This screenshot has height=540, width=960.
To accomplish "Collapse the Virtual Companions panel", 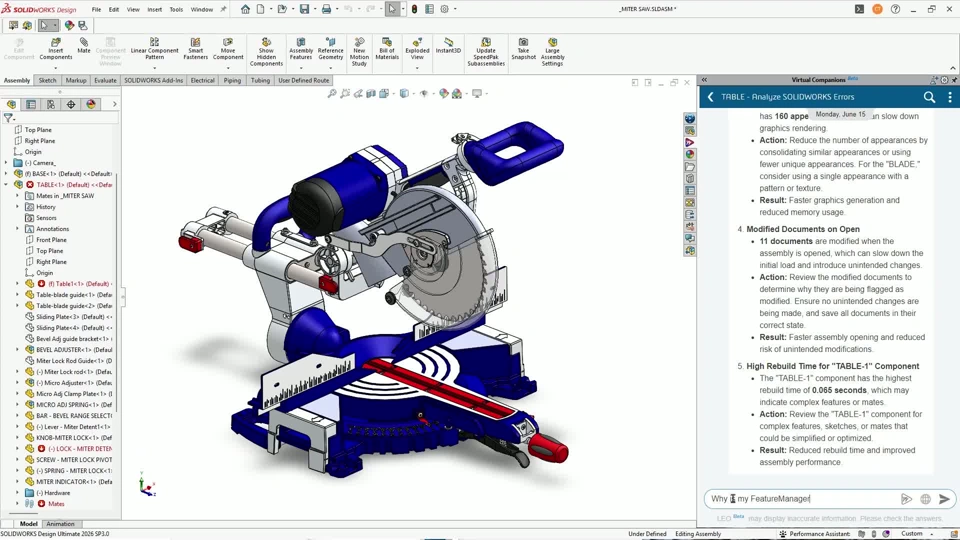I will 704,80.
